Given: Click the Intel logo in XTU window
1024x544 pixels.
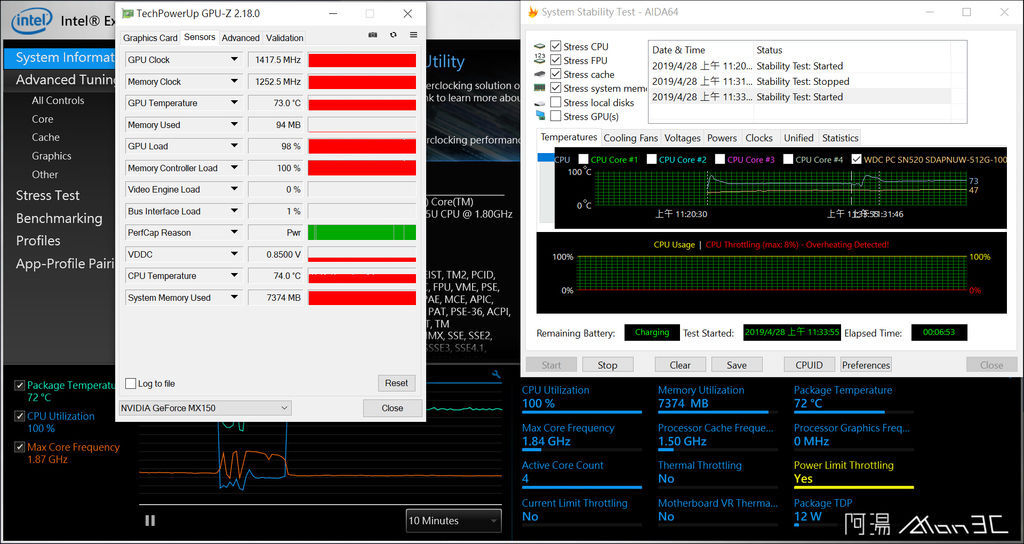Looking at the screenshot, I should coord(31,21).
